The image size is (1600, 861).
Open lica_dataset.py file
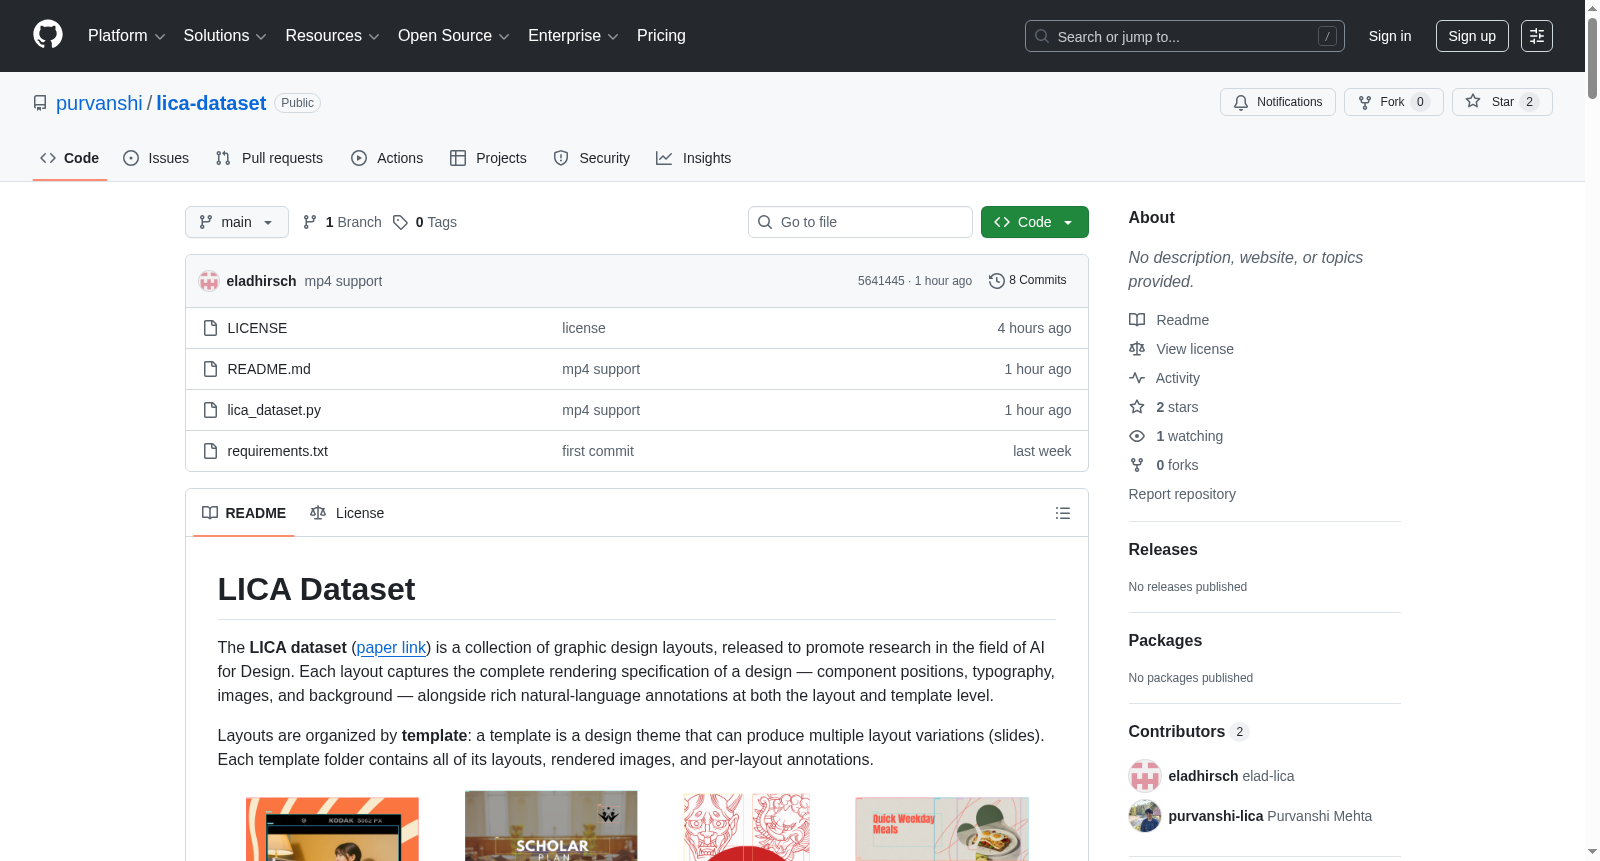(274, 410)
